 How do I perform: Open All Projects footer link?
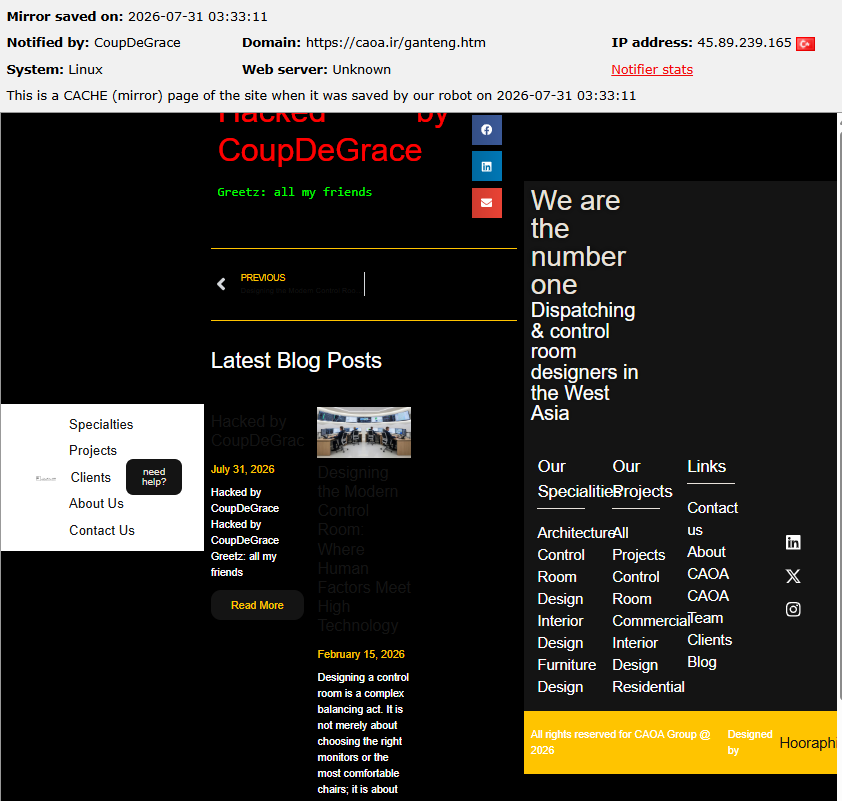coord(638,544)
